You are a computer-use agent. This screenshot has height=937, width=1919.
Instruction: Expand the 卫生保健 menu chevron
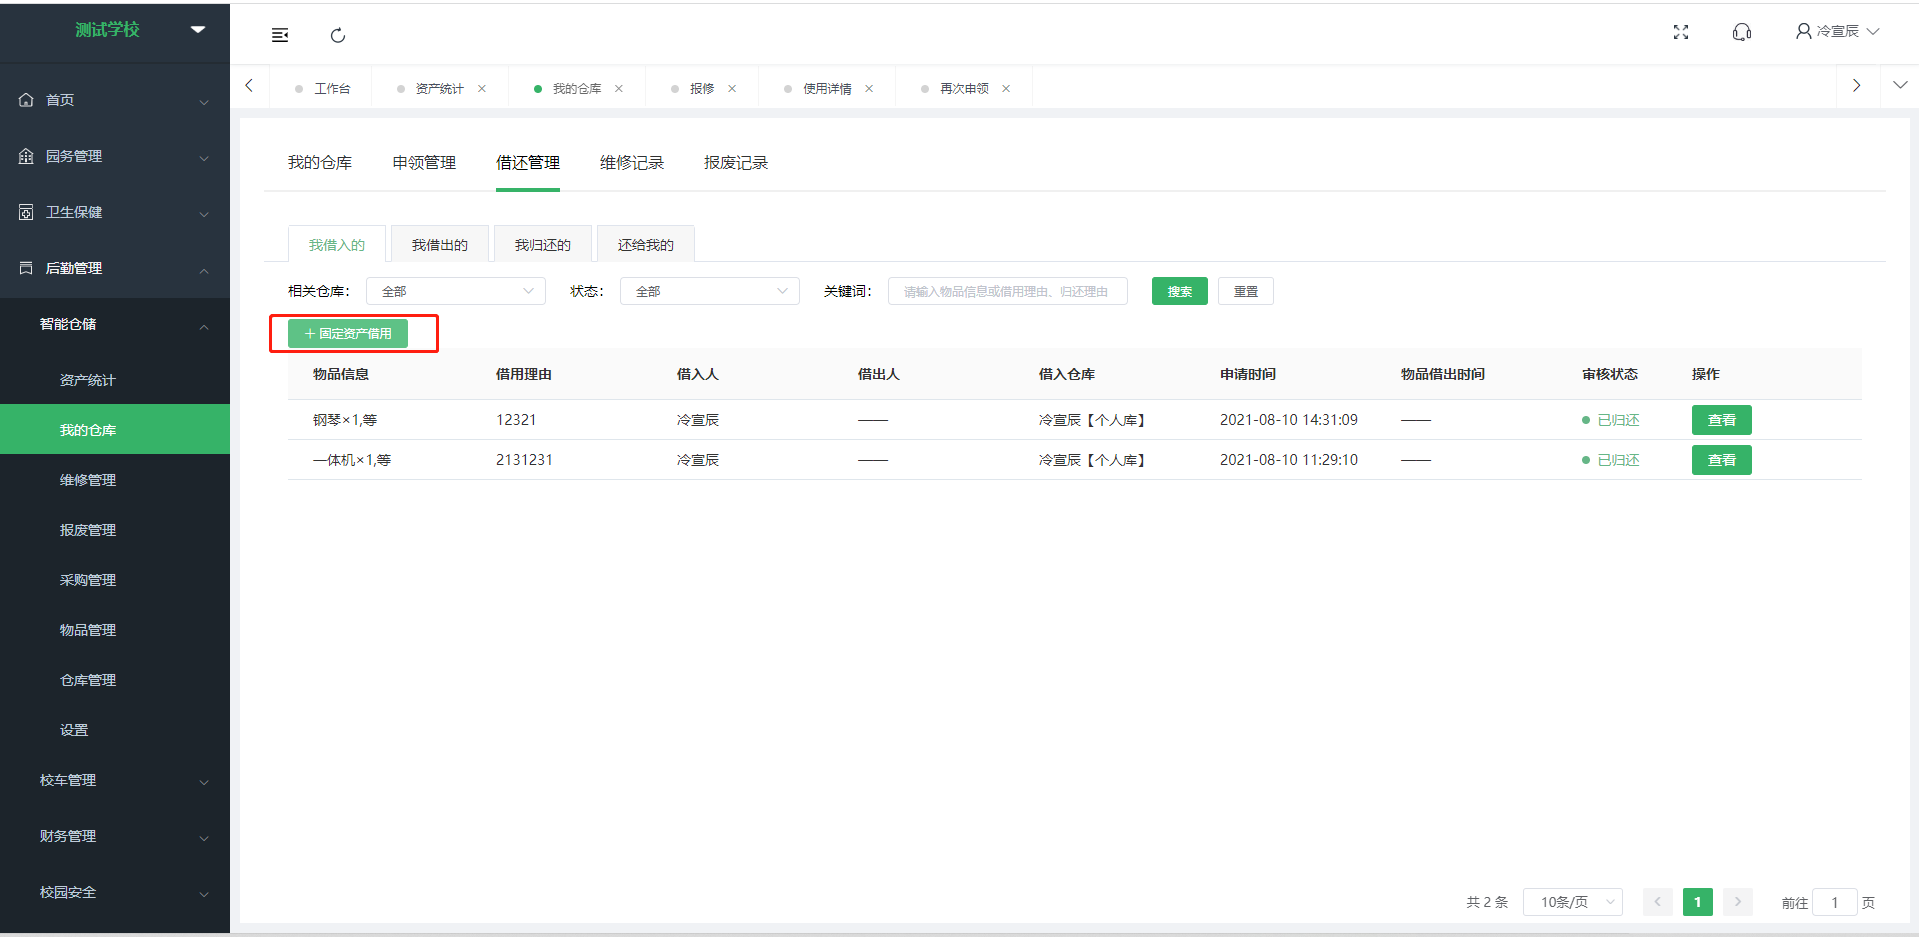(204, 214)
